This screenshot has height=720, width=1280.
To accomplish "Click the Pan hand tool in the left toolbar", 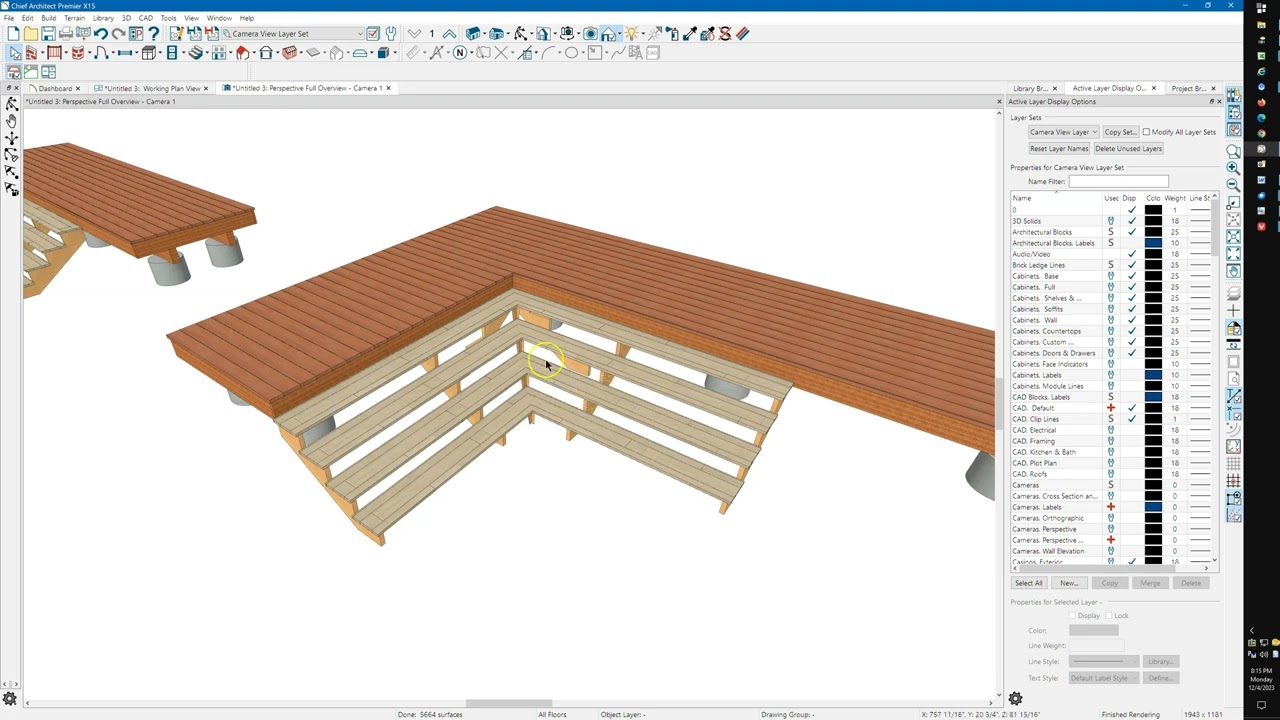I will (11, 121).
